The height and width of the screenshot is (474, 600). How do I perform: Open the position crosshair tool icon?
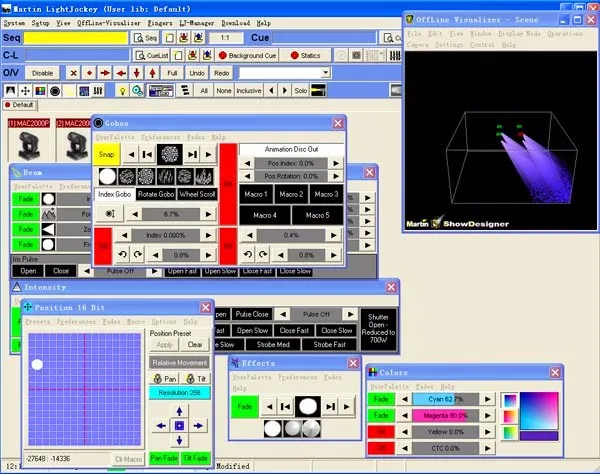pos(25,91)
